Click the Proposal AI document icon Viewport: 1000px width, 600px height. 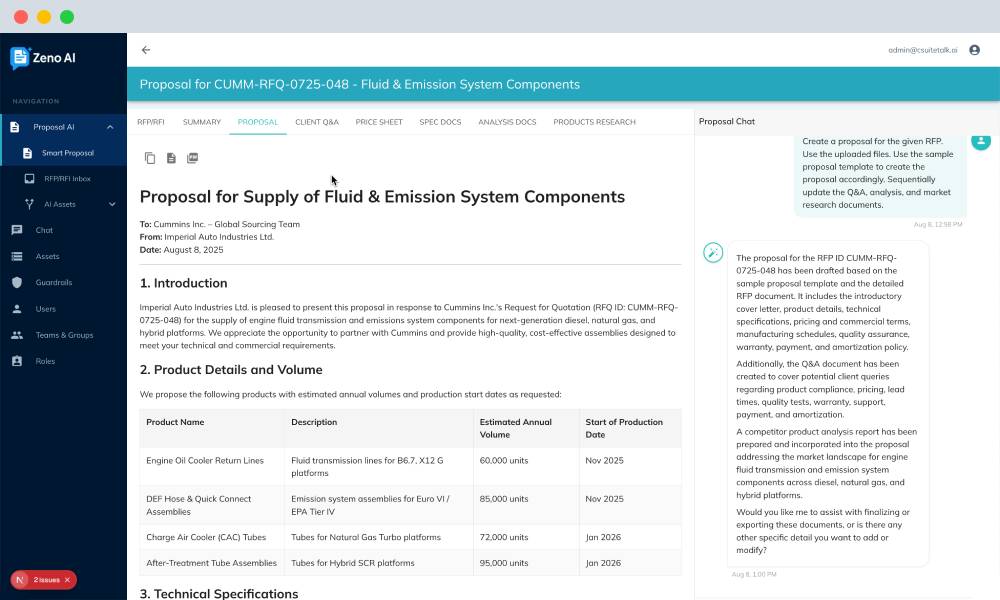tap(15, 127)
